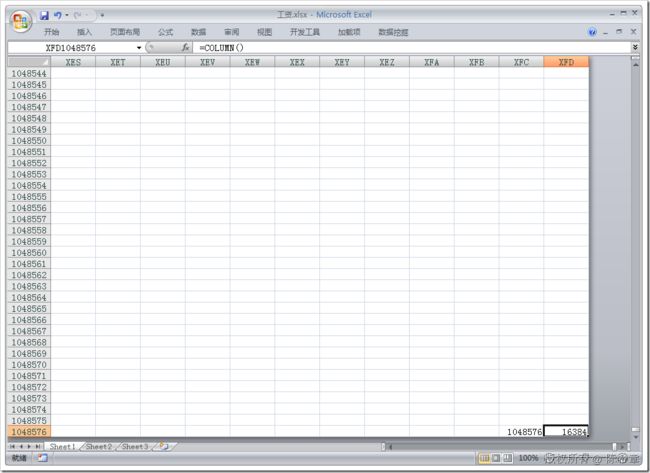The width and height of the screenshot is (650, 473).
Task: Open the Name Box dropdown arrow
Action: pyautogui.click(x=139, y=48)
